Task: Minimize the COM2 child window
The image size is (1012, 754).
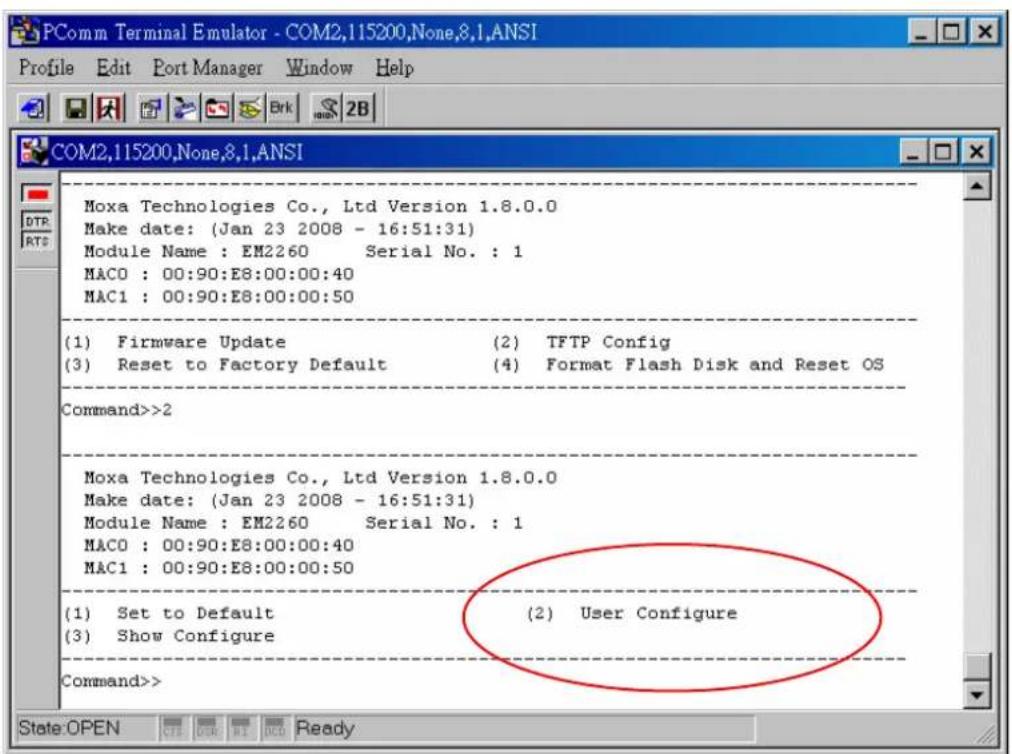Action: [x=912, y=152]
